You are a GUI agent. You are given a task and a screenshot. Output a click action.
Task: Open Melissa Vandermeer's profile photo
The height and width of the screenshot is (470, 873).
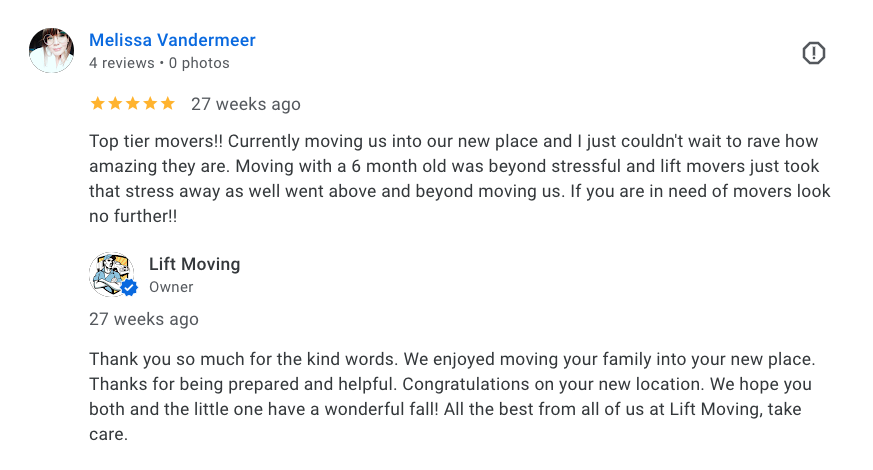tap(51, 50)
